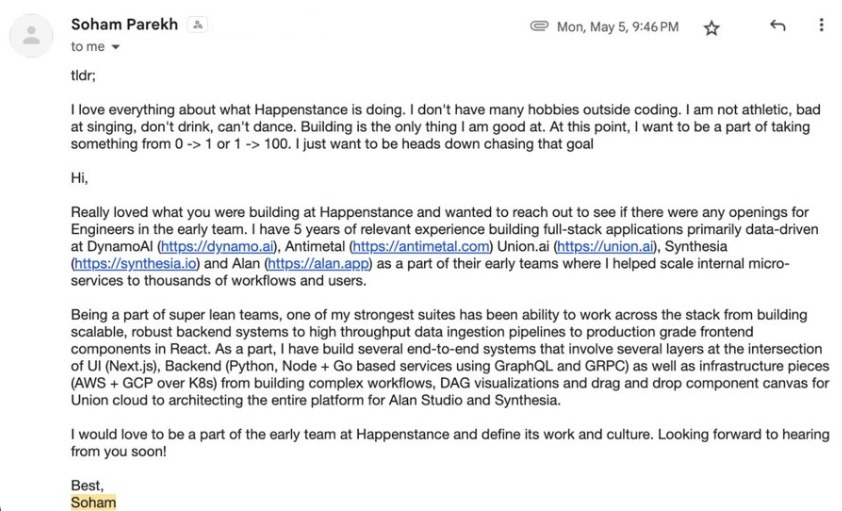Reply using the arrow icon
The width and height of the screenshot is (842, 511).
777,27
